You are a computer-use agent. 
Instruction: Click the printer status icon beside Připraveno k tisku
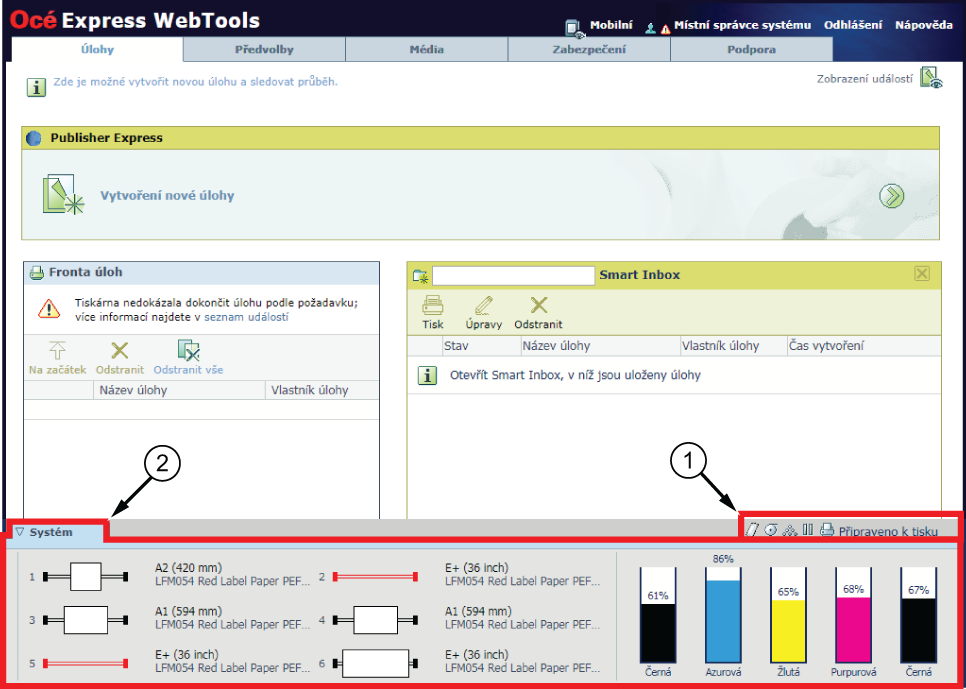click(x=827, y=530)
